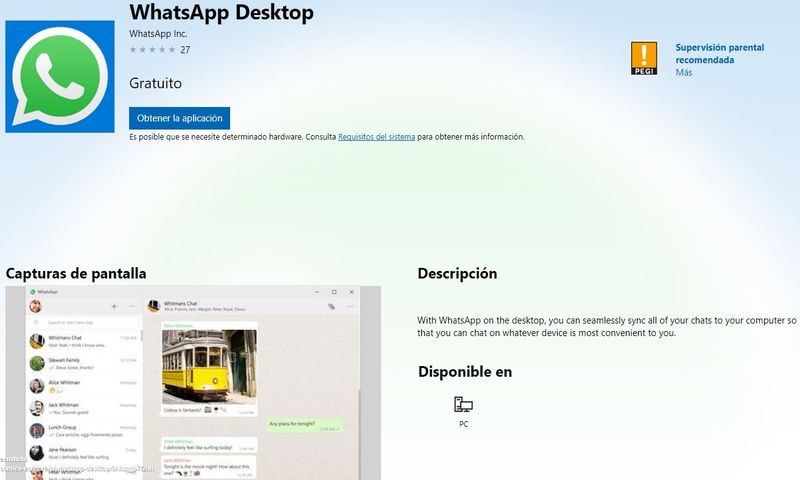
Task: Click the Descripción heading
Action: [x=457, y=273]
